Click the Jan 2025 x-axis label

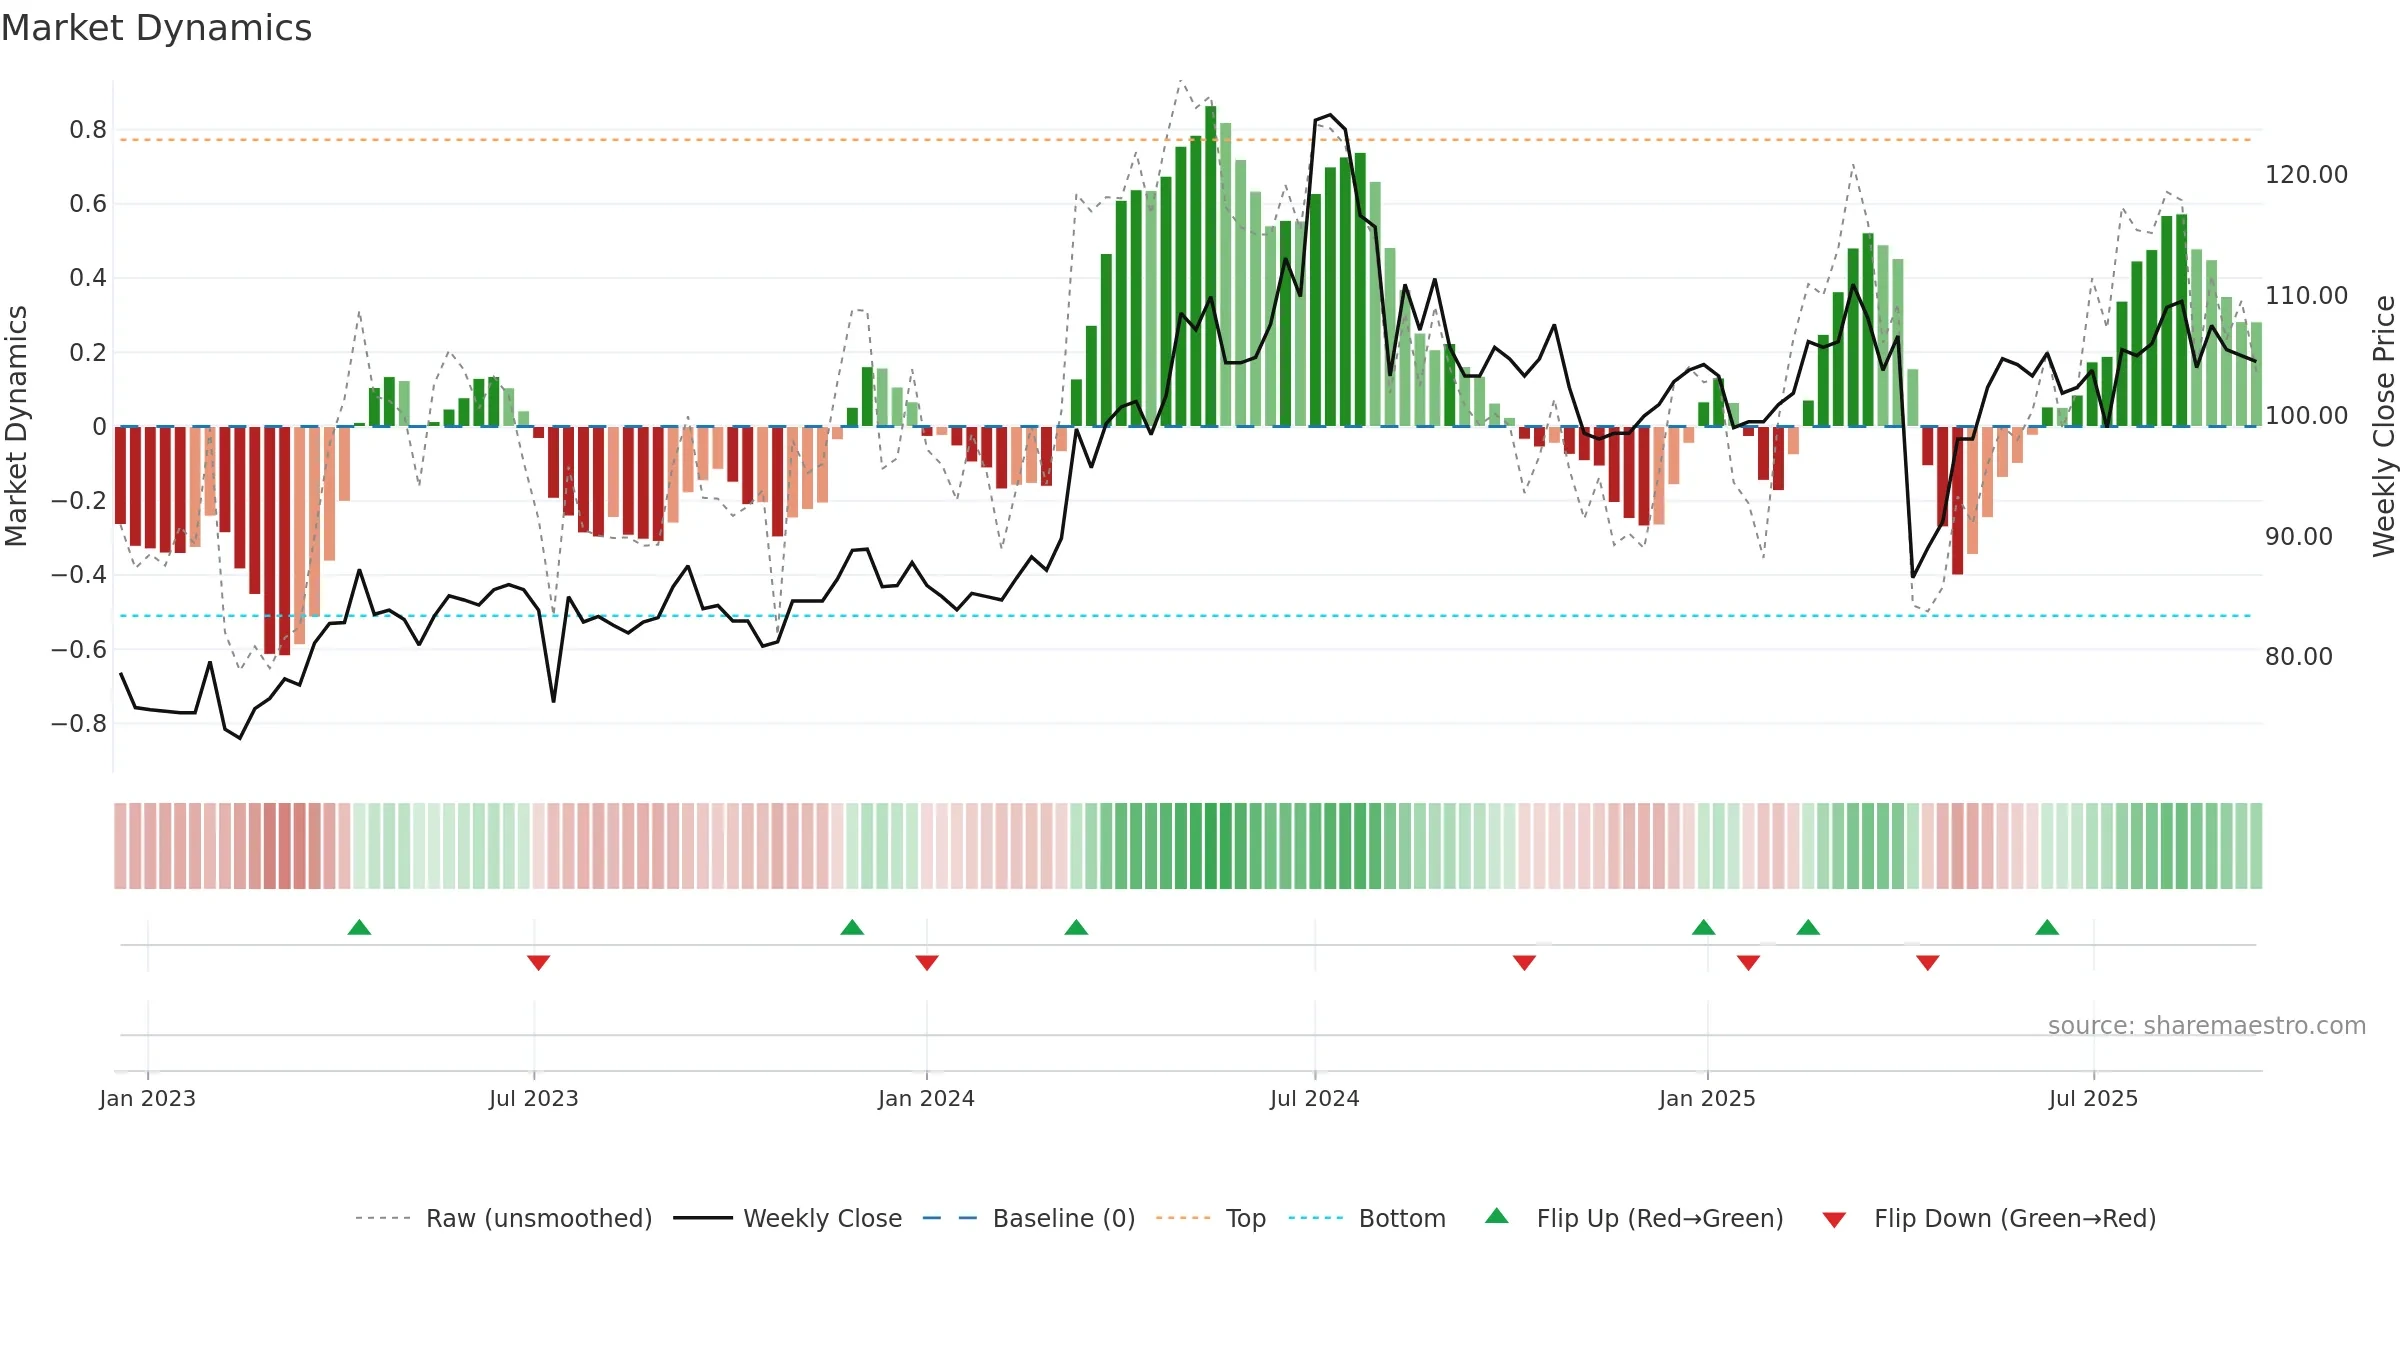click(x=1707, y=1098)
